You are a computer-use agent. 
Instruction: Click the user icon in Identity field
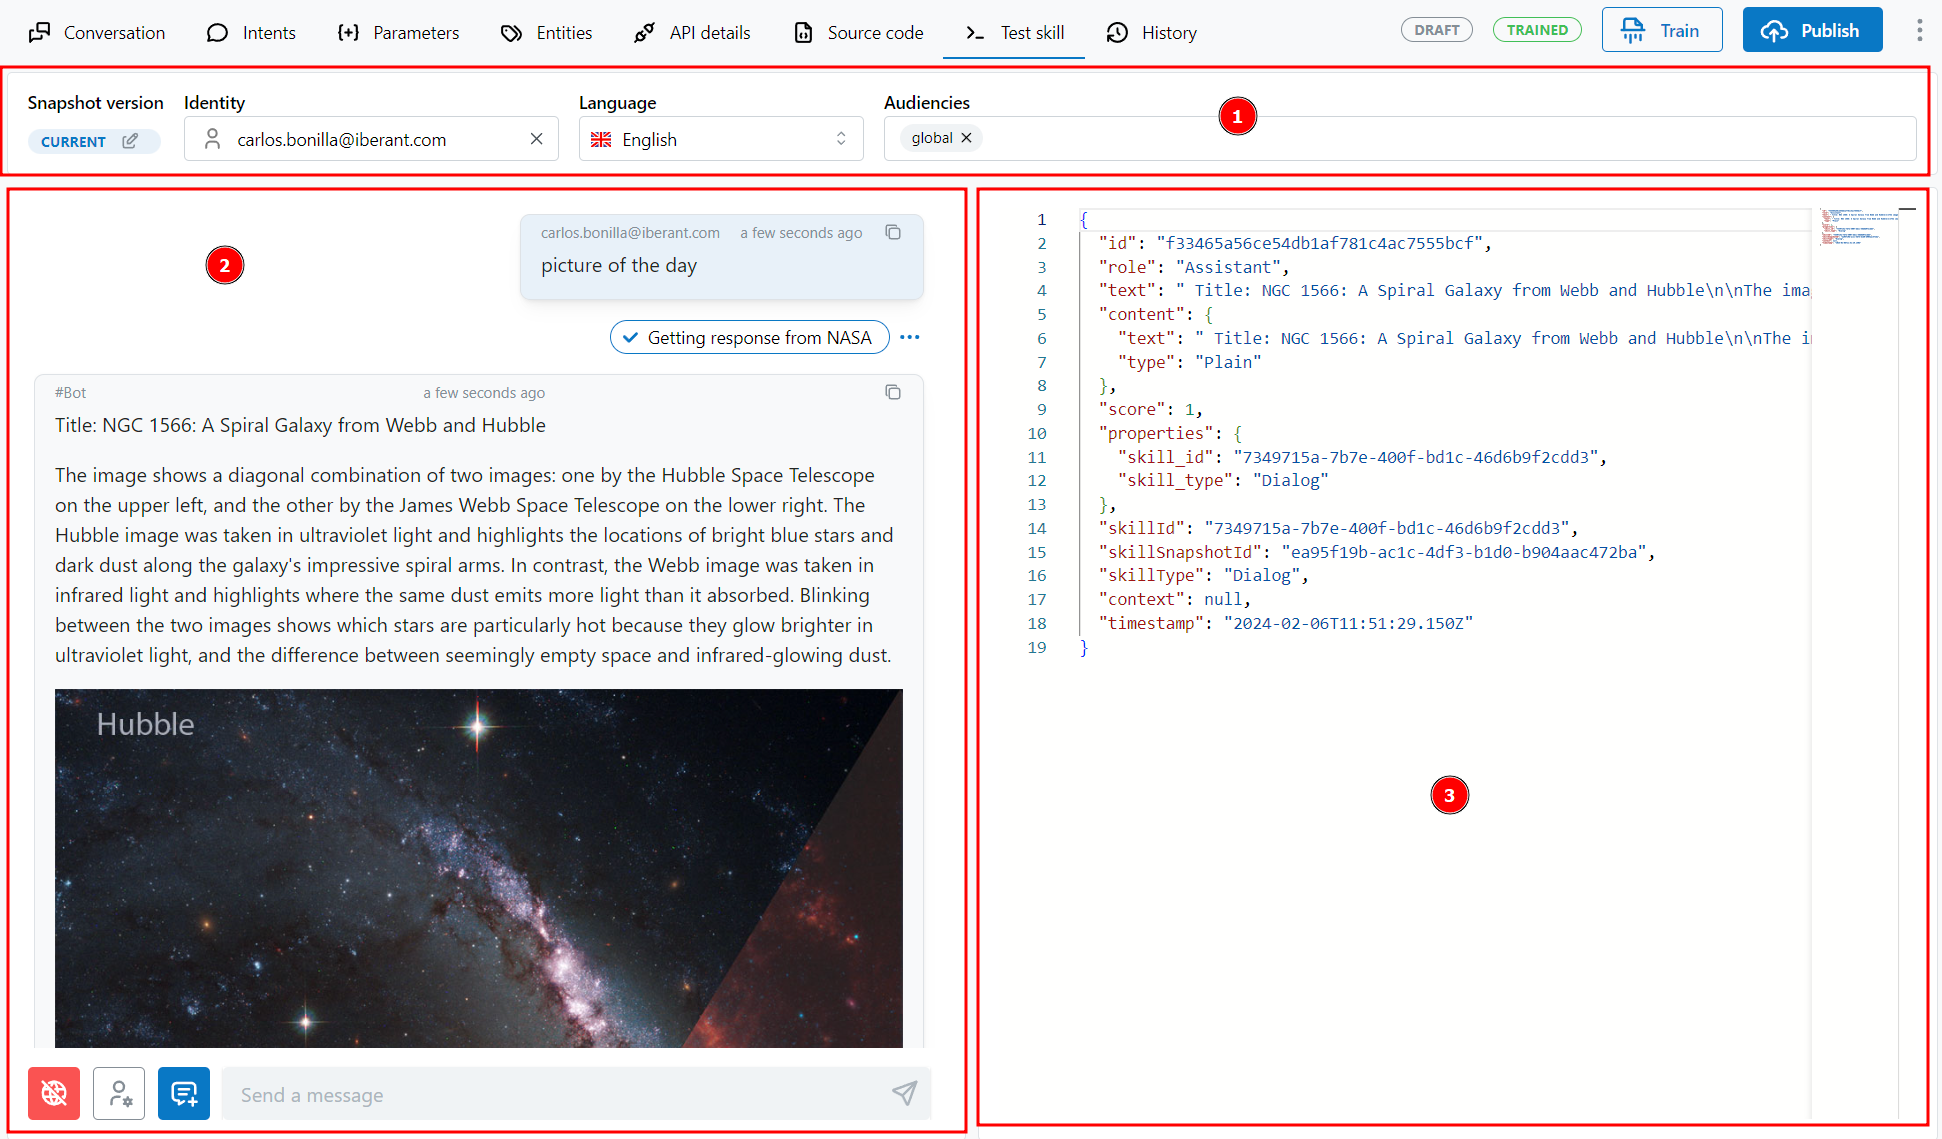point(211,139)
